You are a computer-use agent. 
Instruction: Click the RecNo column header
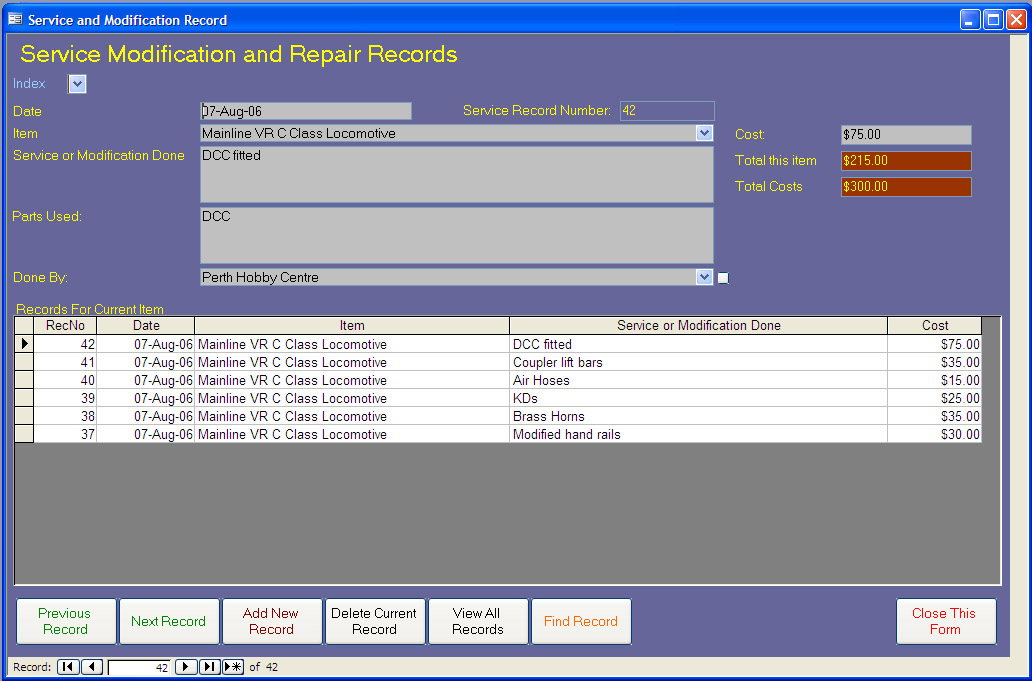pyautogui.click(x=65, y=326)
